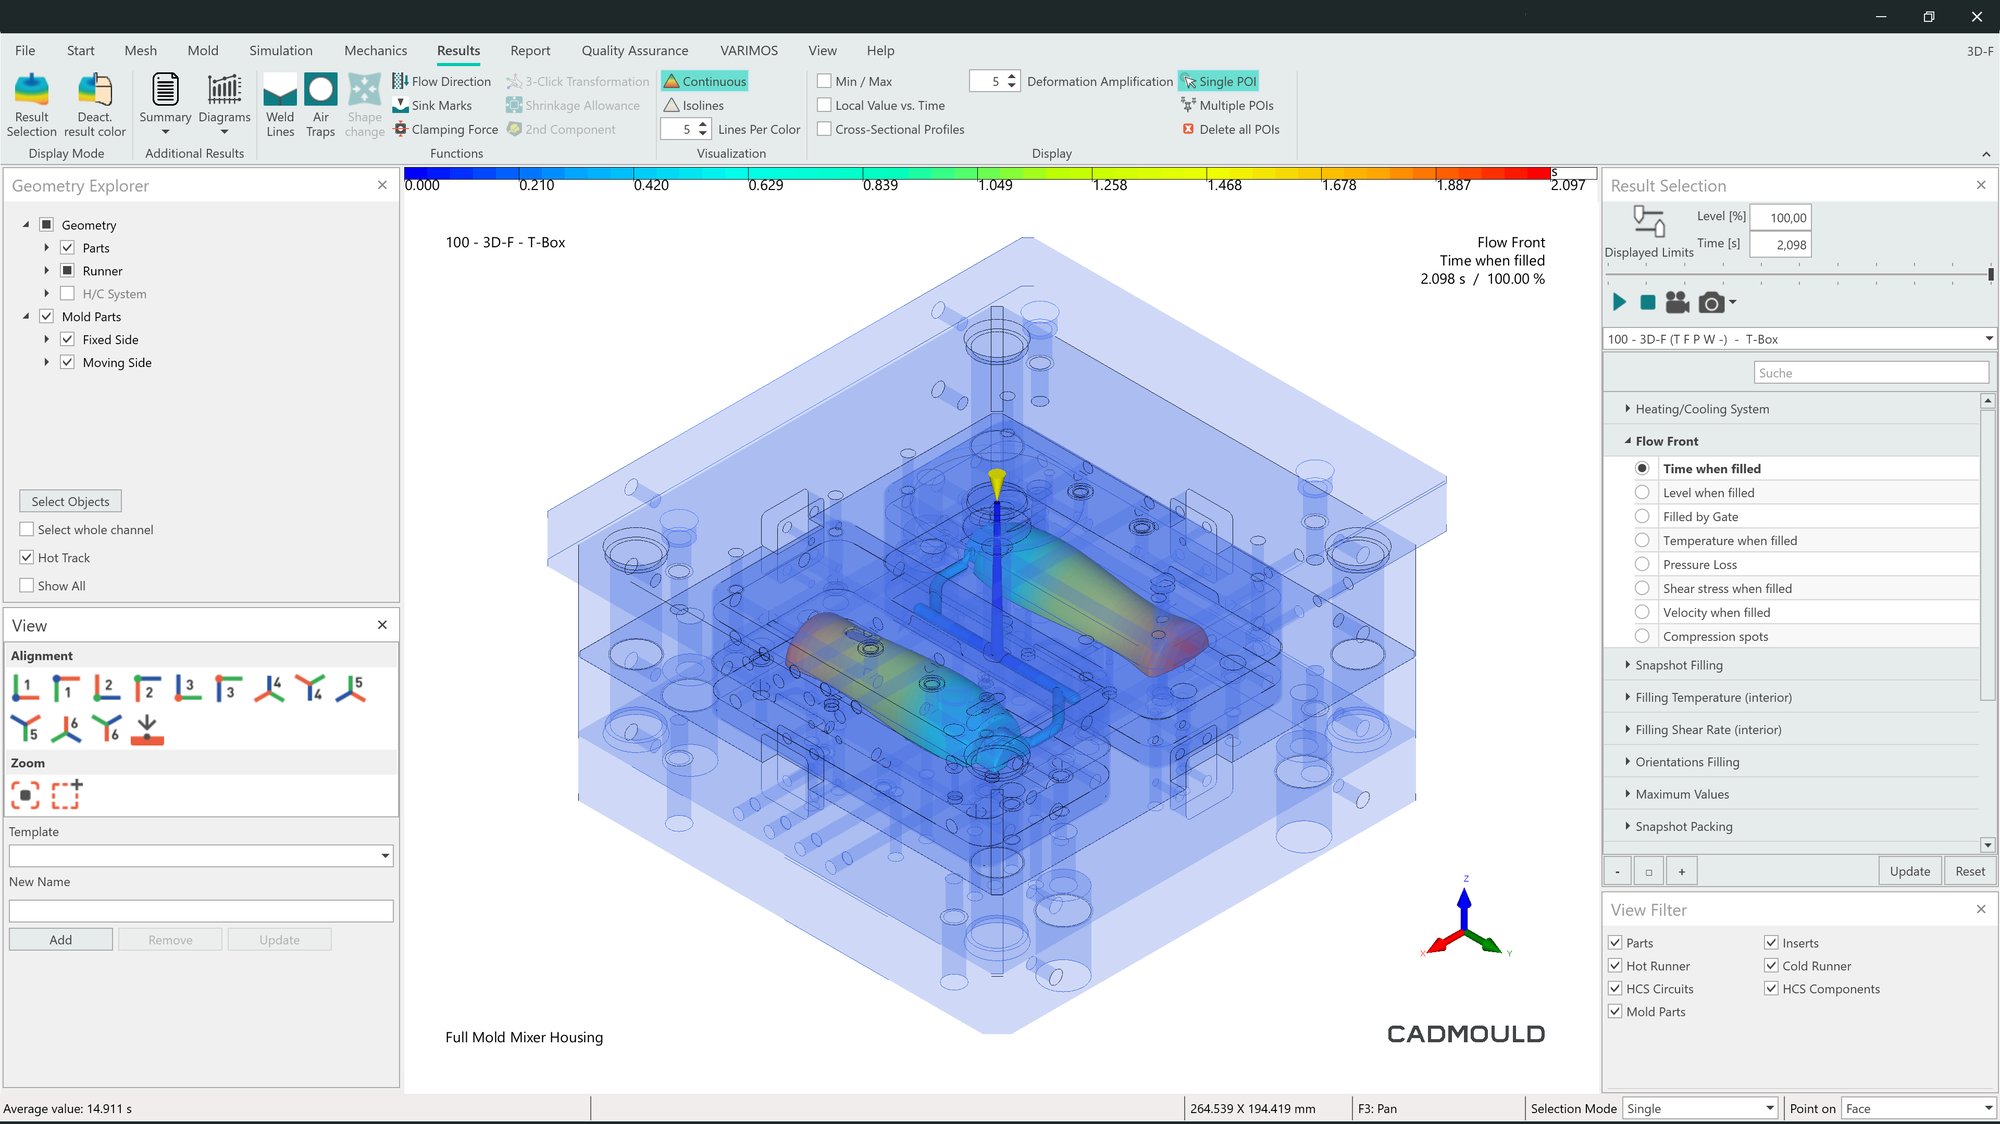
Task: Enable the Min / Max checkbox
Action: pyautogui.click(x=825, y=81)
